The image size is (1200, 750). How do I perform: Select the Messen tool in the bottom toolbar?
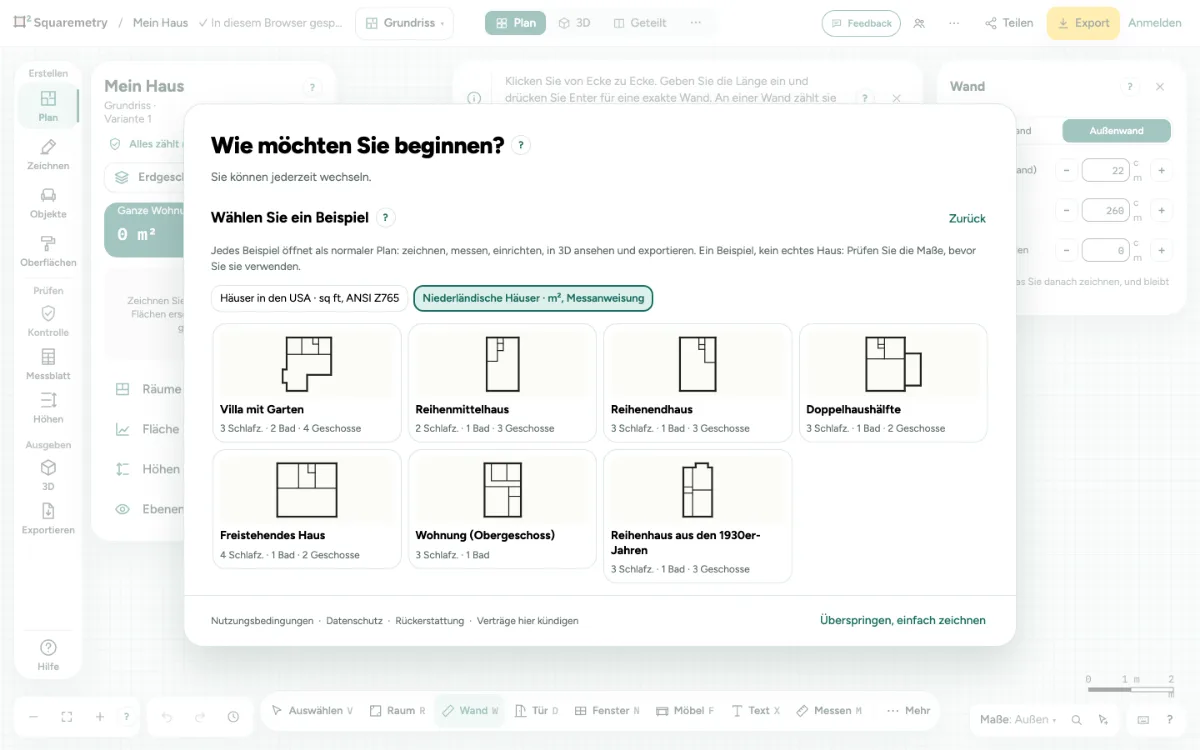coord(829,711)
